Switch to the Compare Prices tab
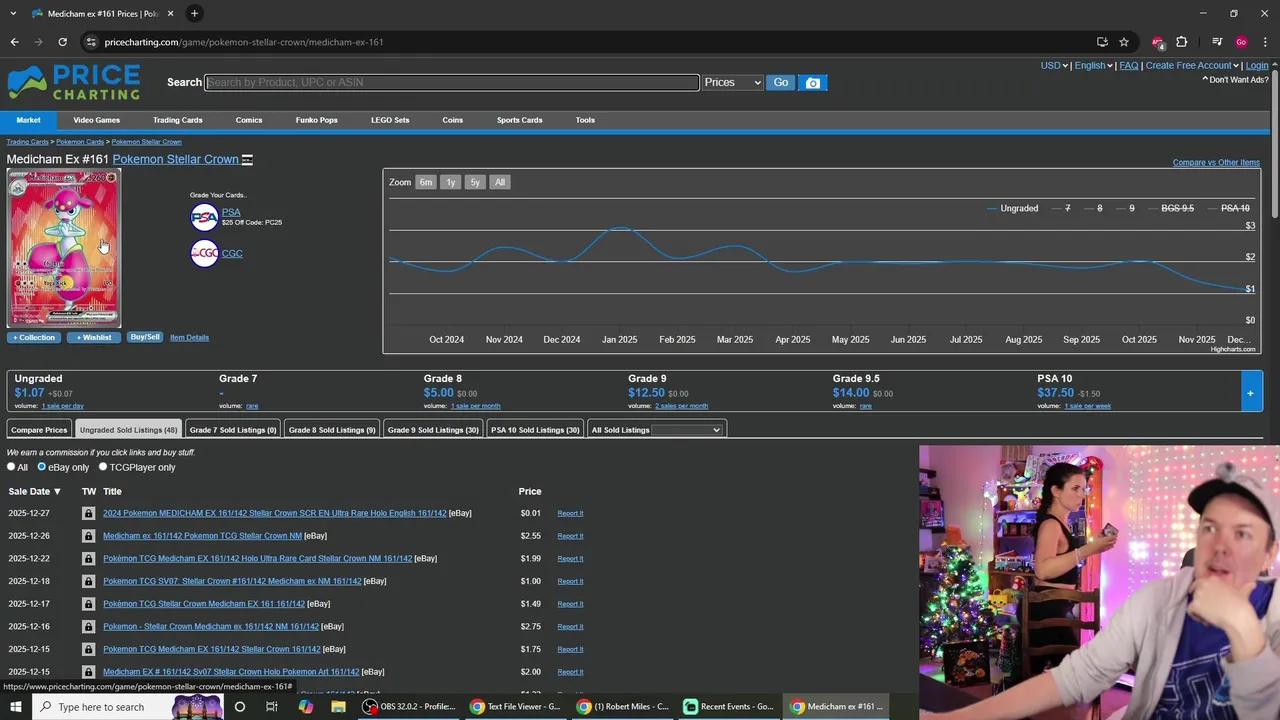 pyautogui.click(x=39, y=430)
